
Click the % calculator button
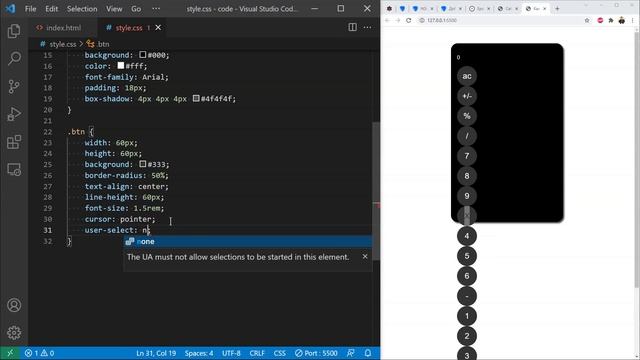tap(467, 116)
